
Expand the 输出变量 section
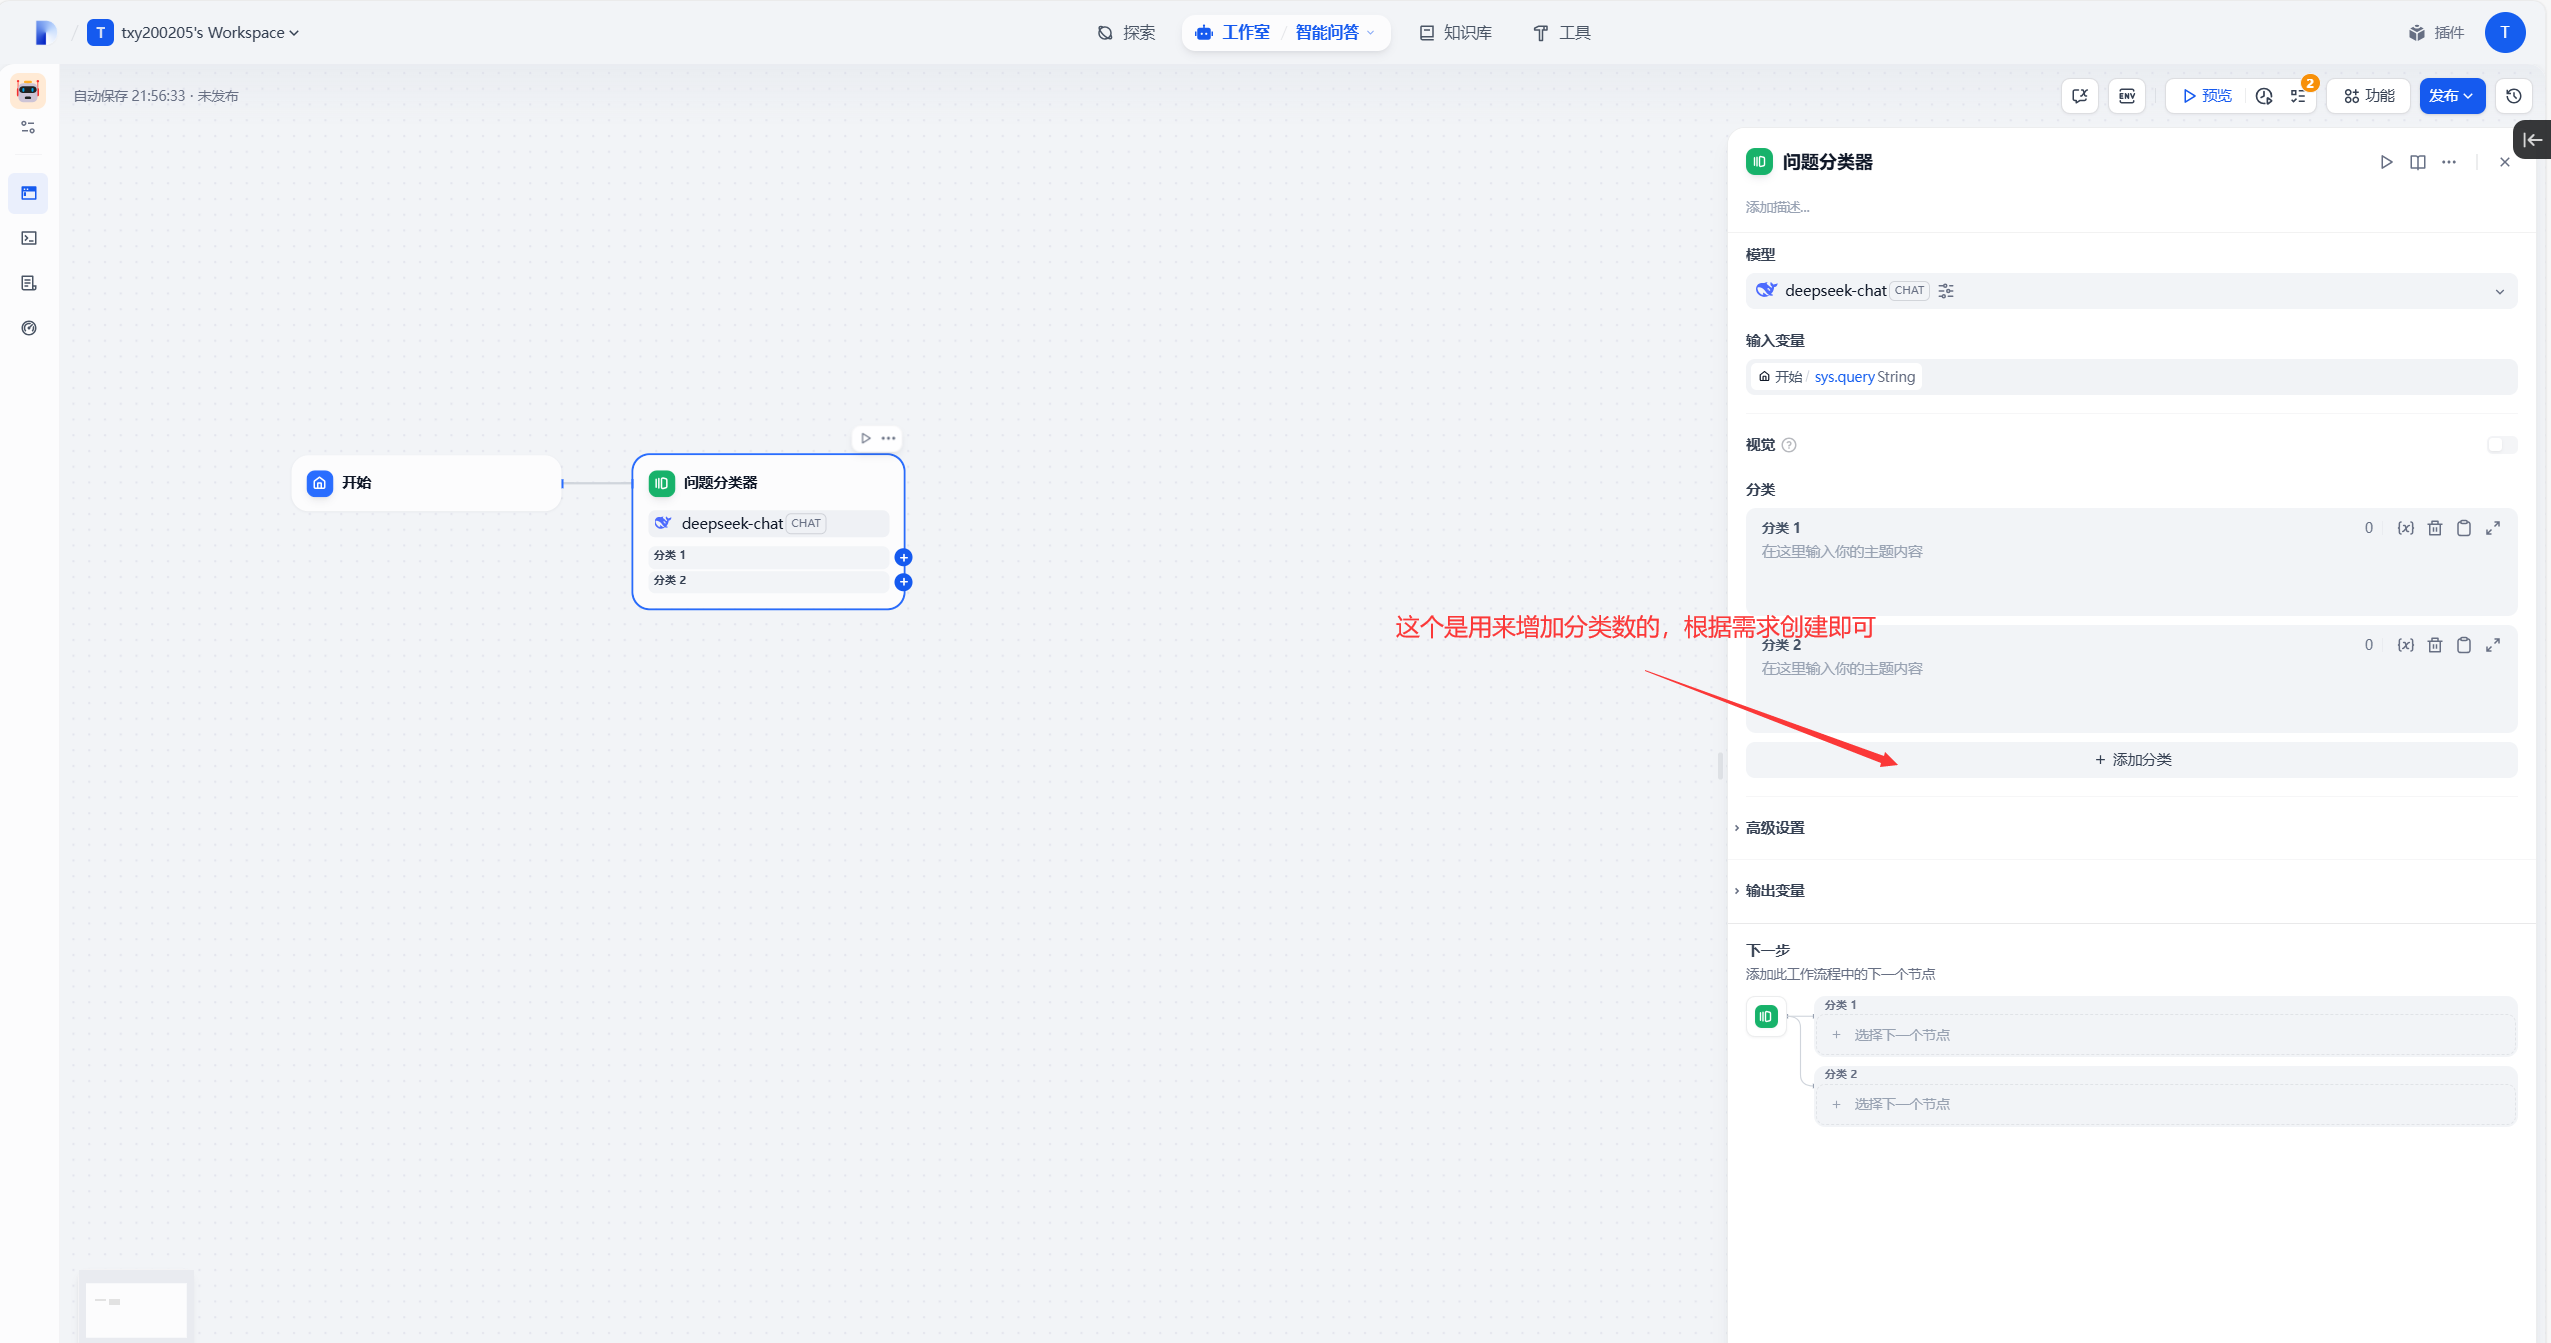(1775, 891)
